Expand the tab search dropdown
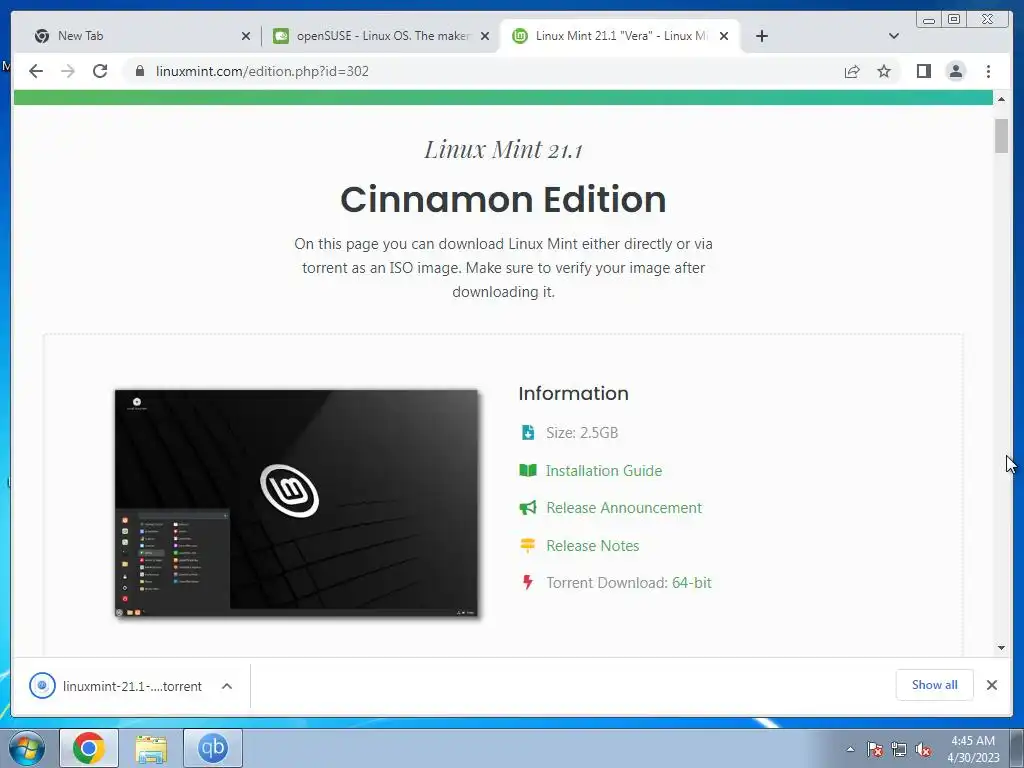This screenshot has width=1024, height=768. (894, 36)
